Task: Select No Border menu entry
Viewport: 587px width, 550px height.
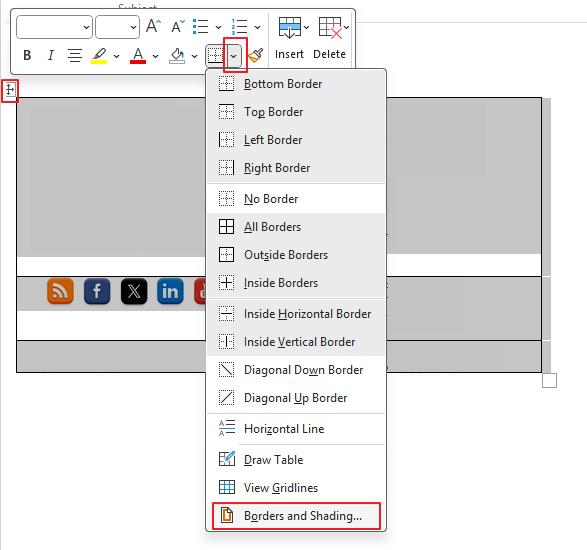Action: click(x=296, y=199)
